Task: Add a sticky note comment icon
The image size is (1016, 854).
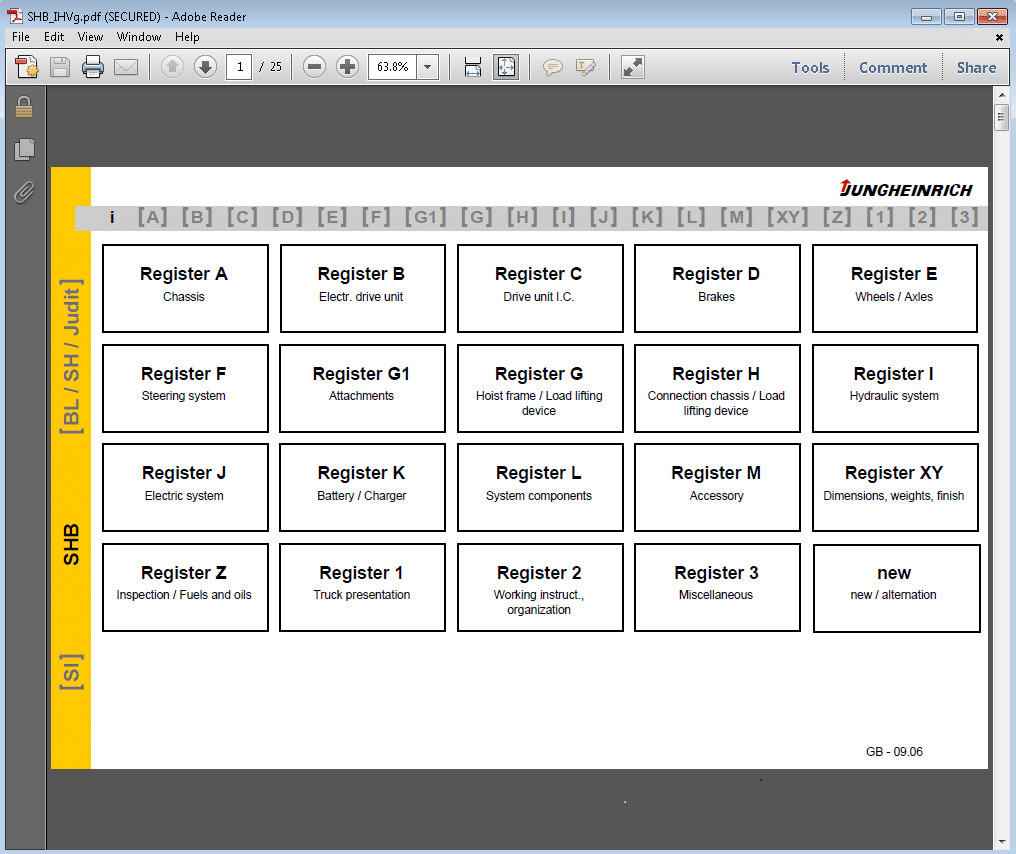Action: (x=553, y=67)
